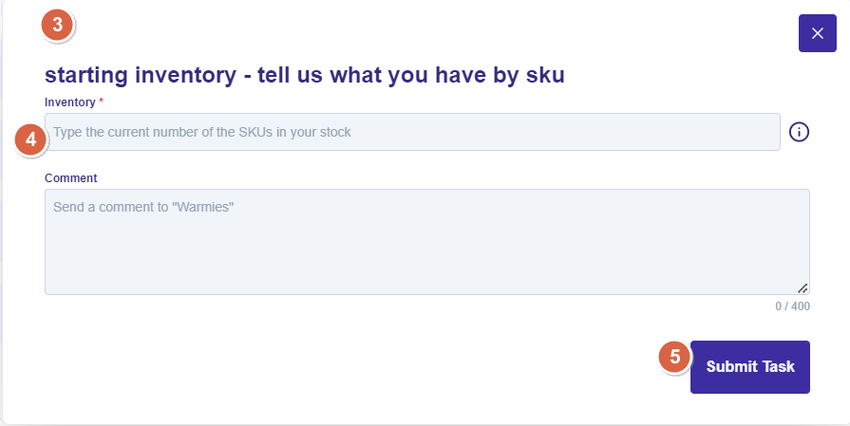Click the "Comment" field label
Screen dimensions: 850x426
click(x=71, y=178)
